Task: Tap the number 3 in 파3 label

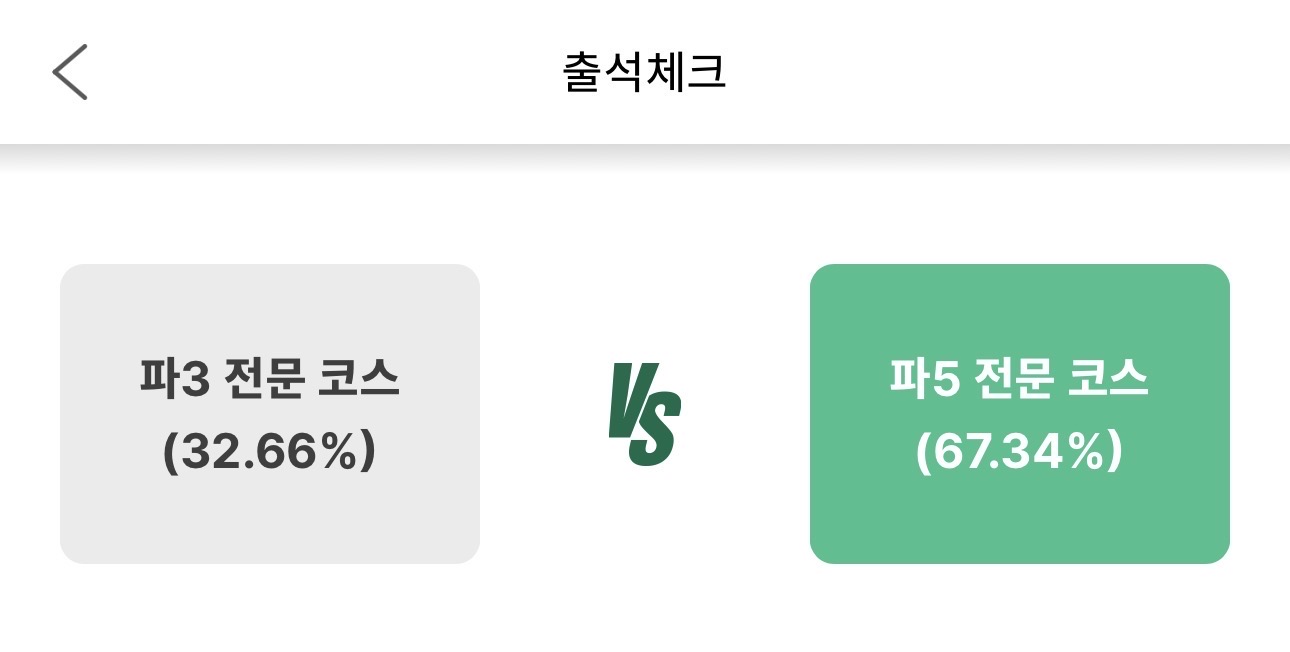Action: tap(197, 381)
